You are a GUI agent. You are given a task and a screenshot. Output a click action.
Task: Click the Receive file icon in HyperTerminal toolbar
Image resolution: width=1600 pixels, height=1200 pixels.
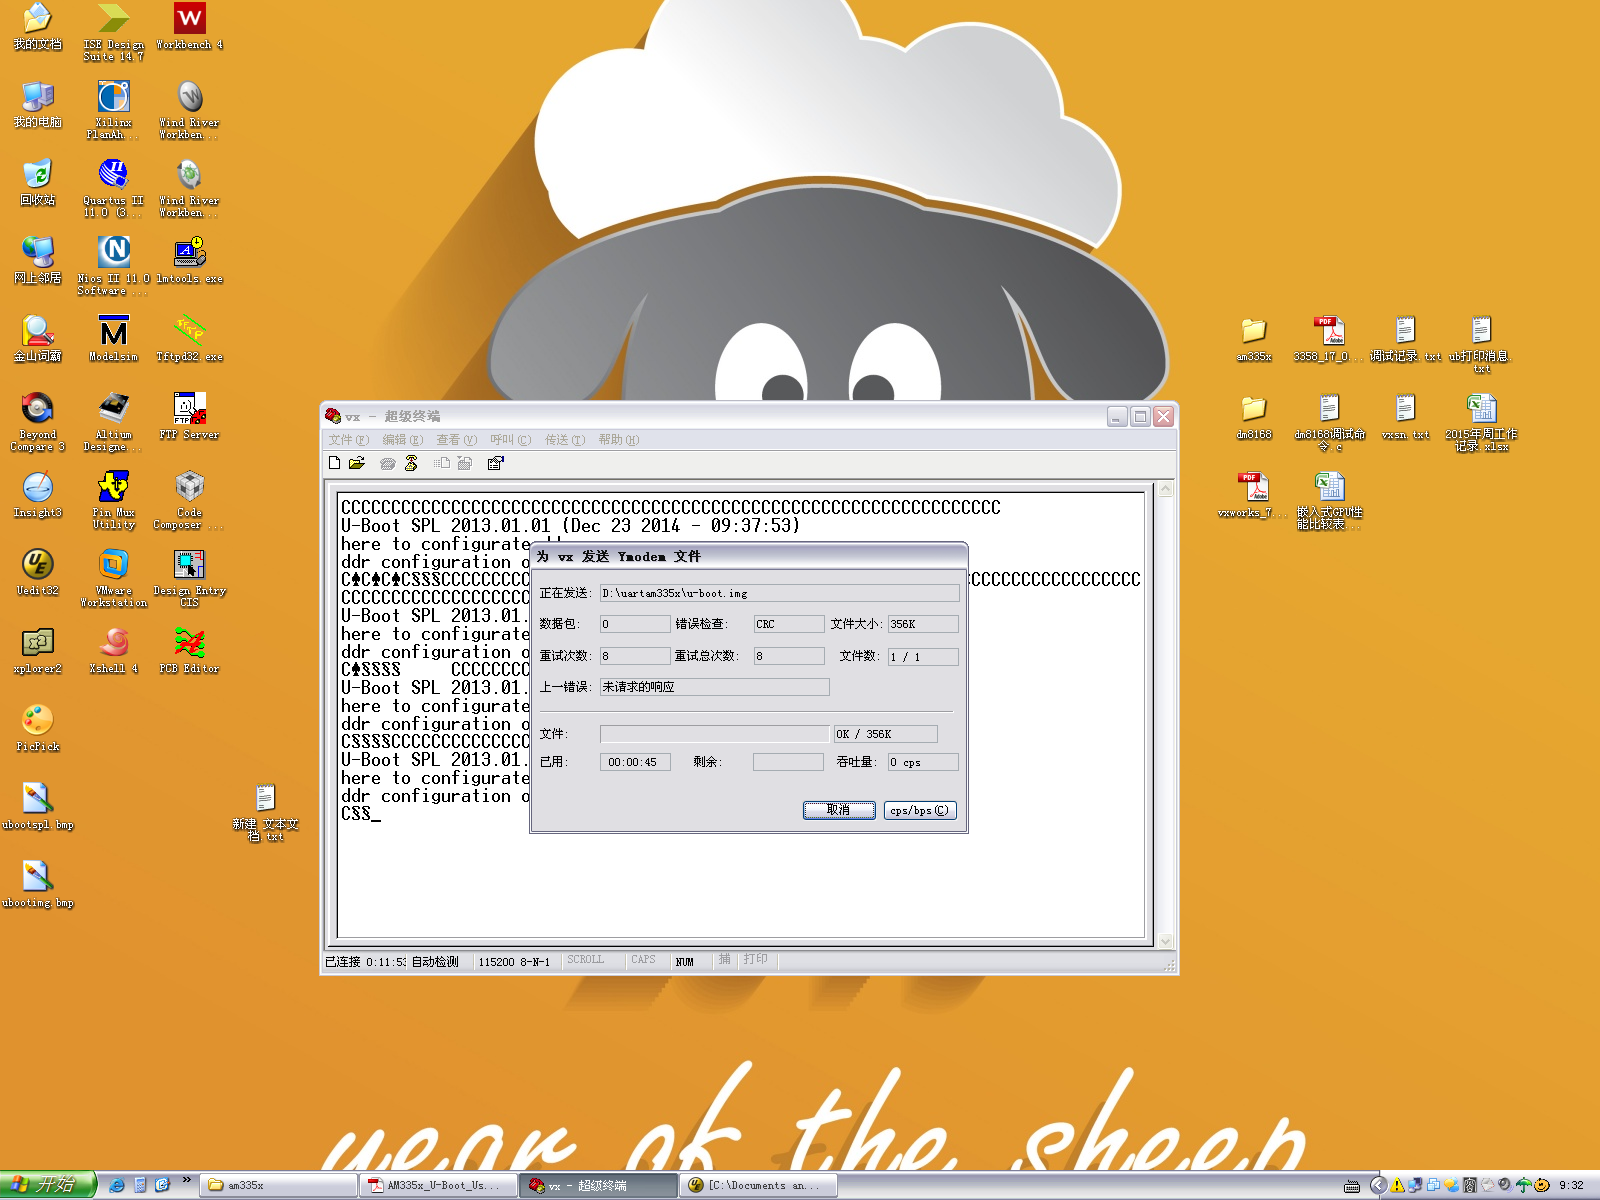coord(465,463)
